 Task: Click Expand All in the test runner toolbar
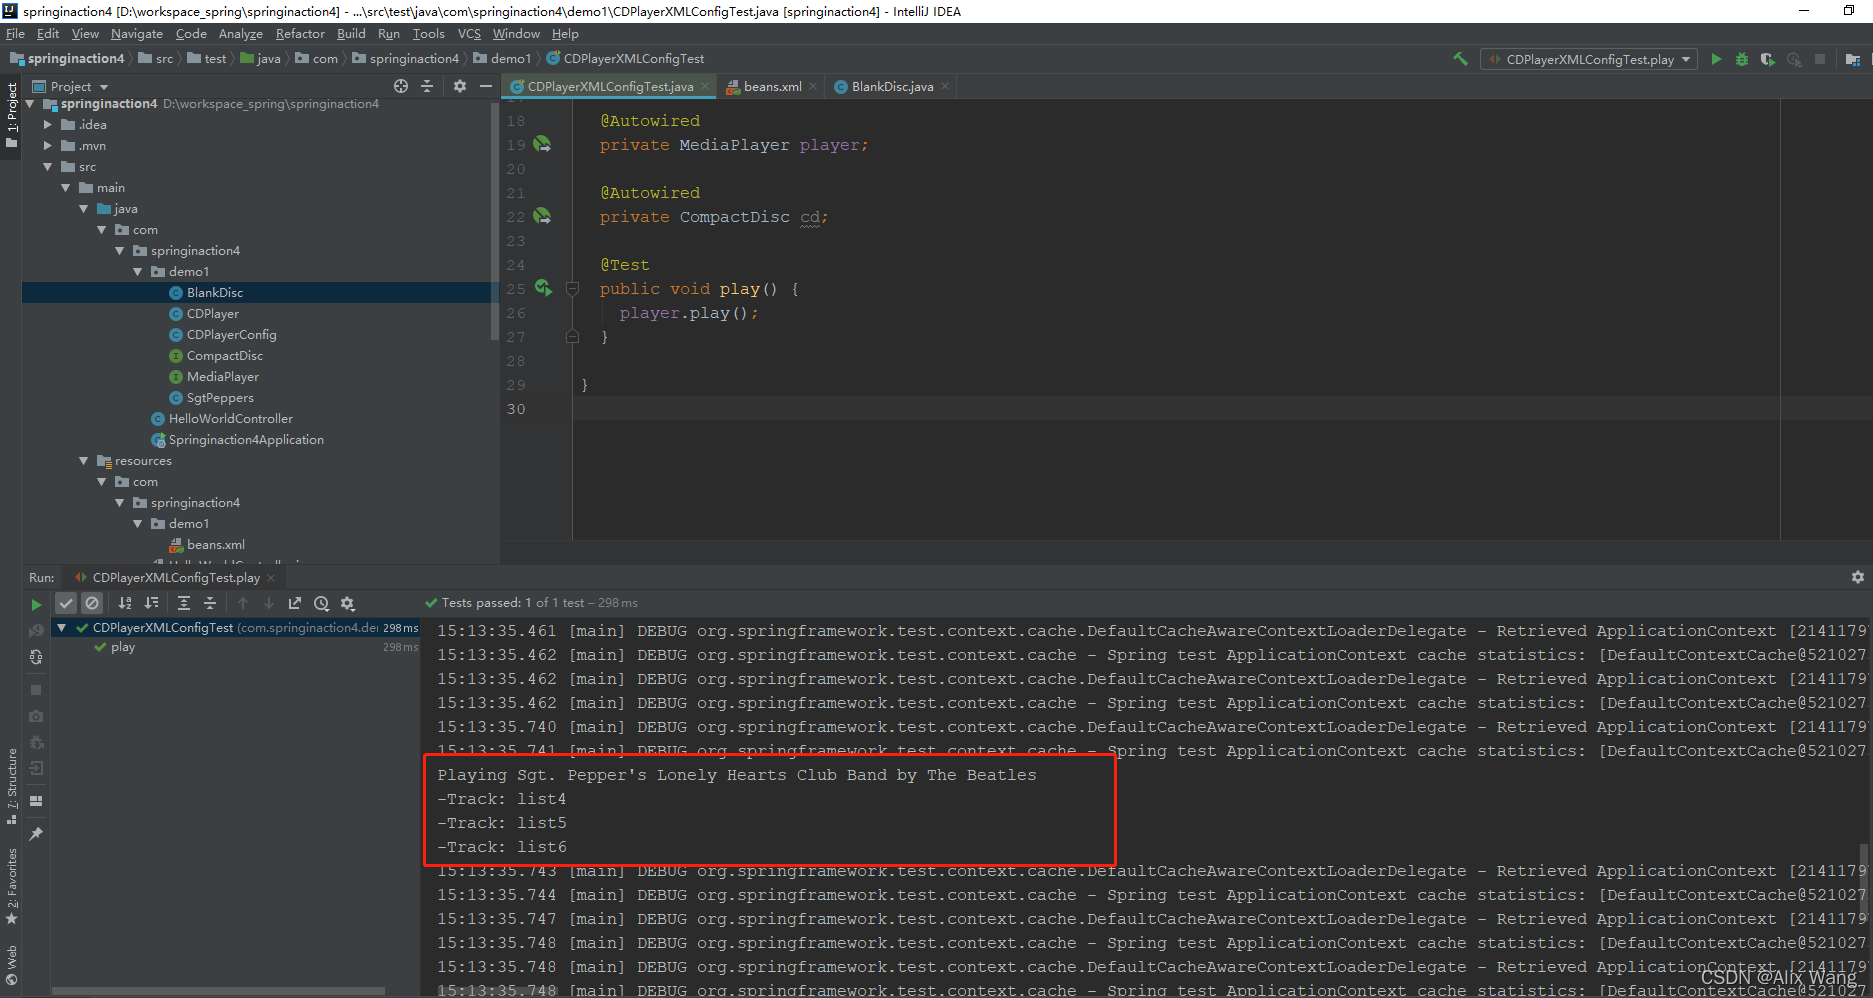[184, 603]
